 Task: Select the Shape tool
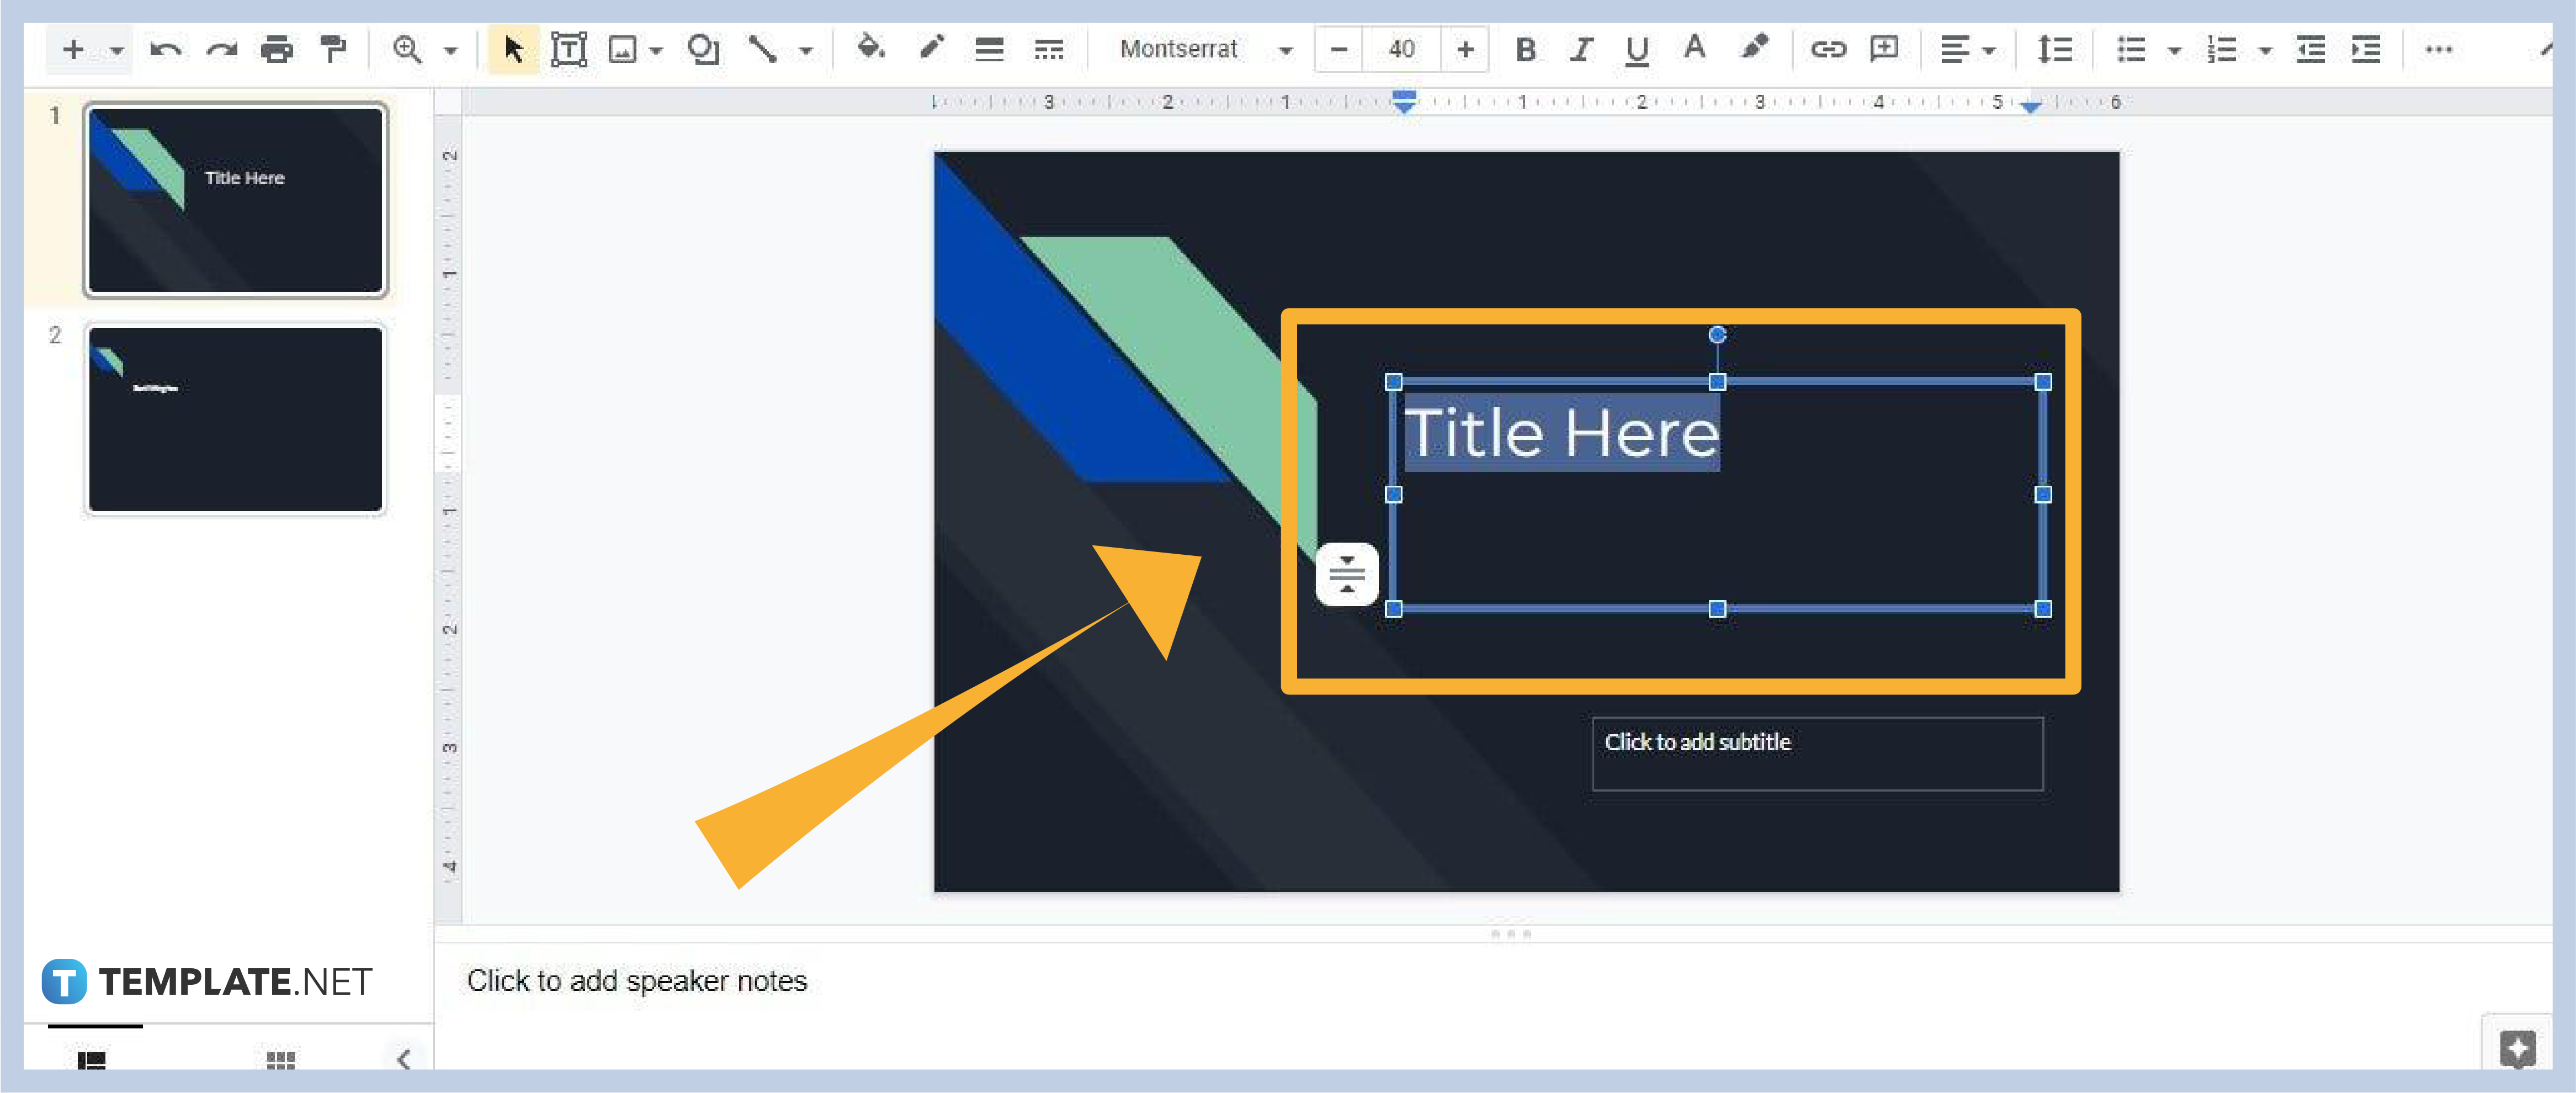pyautogui.click(x=703, y=48)
